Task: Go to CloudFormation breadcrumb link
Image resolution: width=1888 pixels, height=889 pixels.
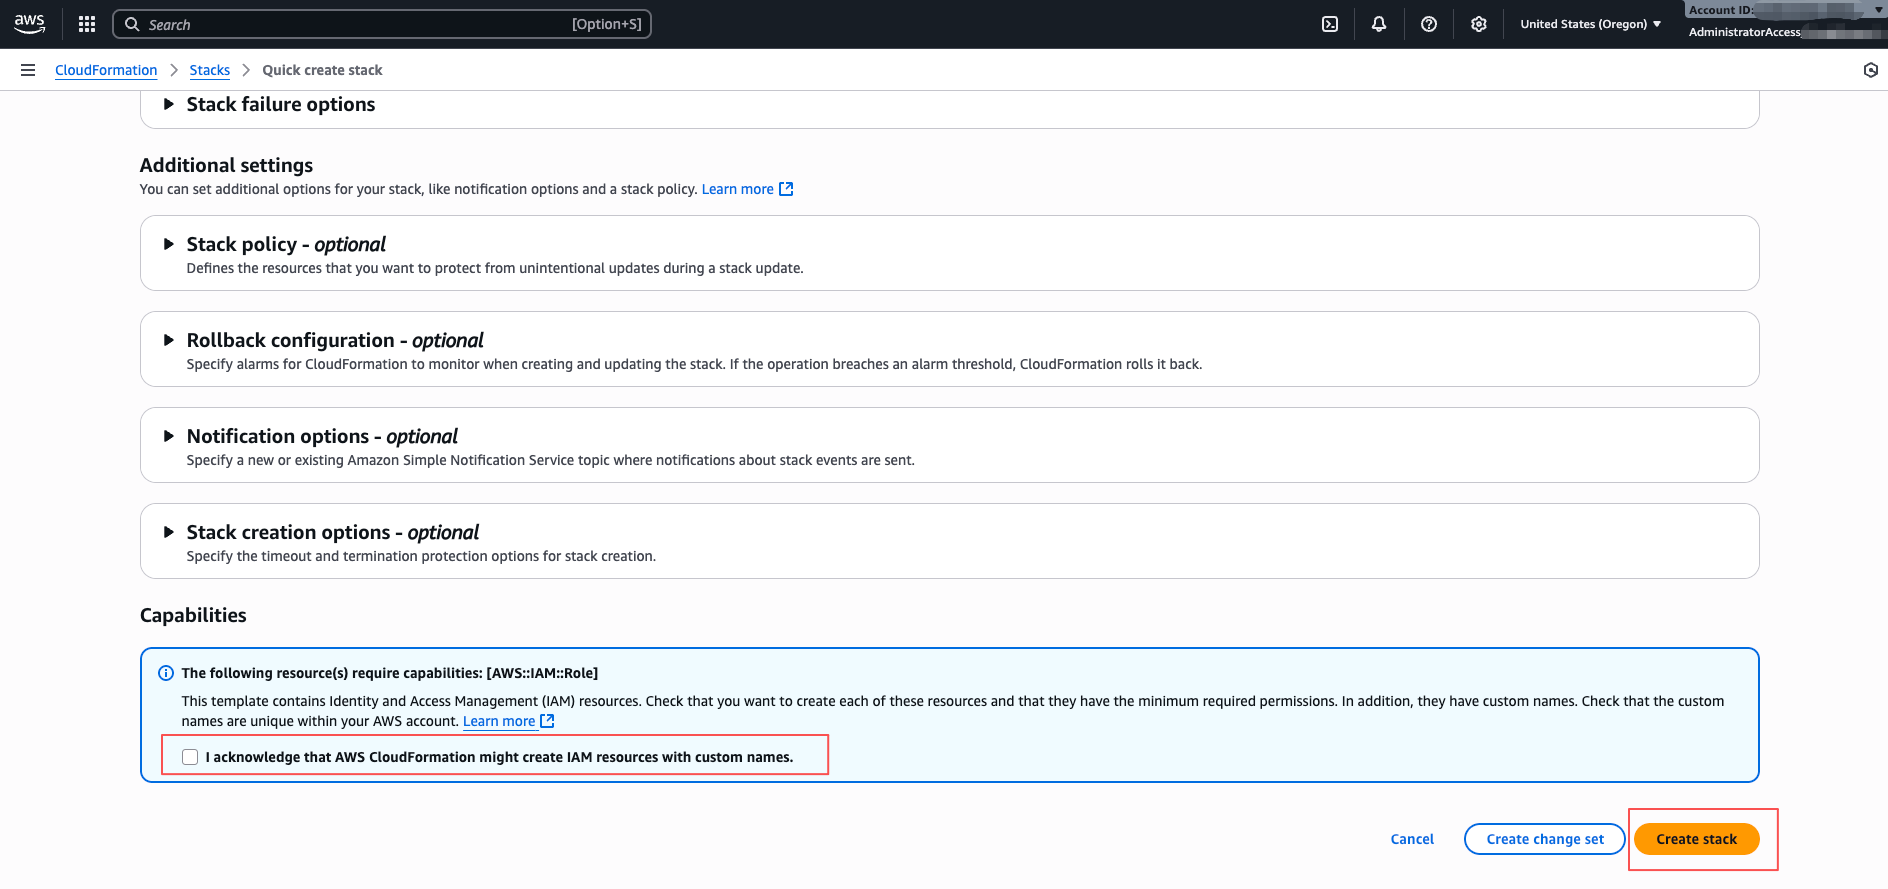Action: point(106,70)
